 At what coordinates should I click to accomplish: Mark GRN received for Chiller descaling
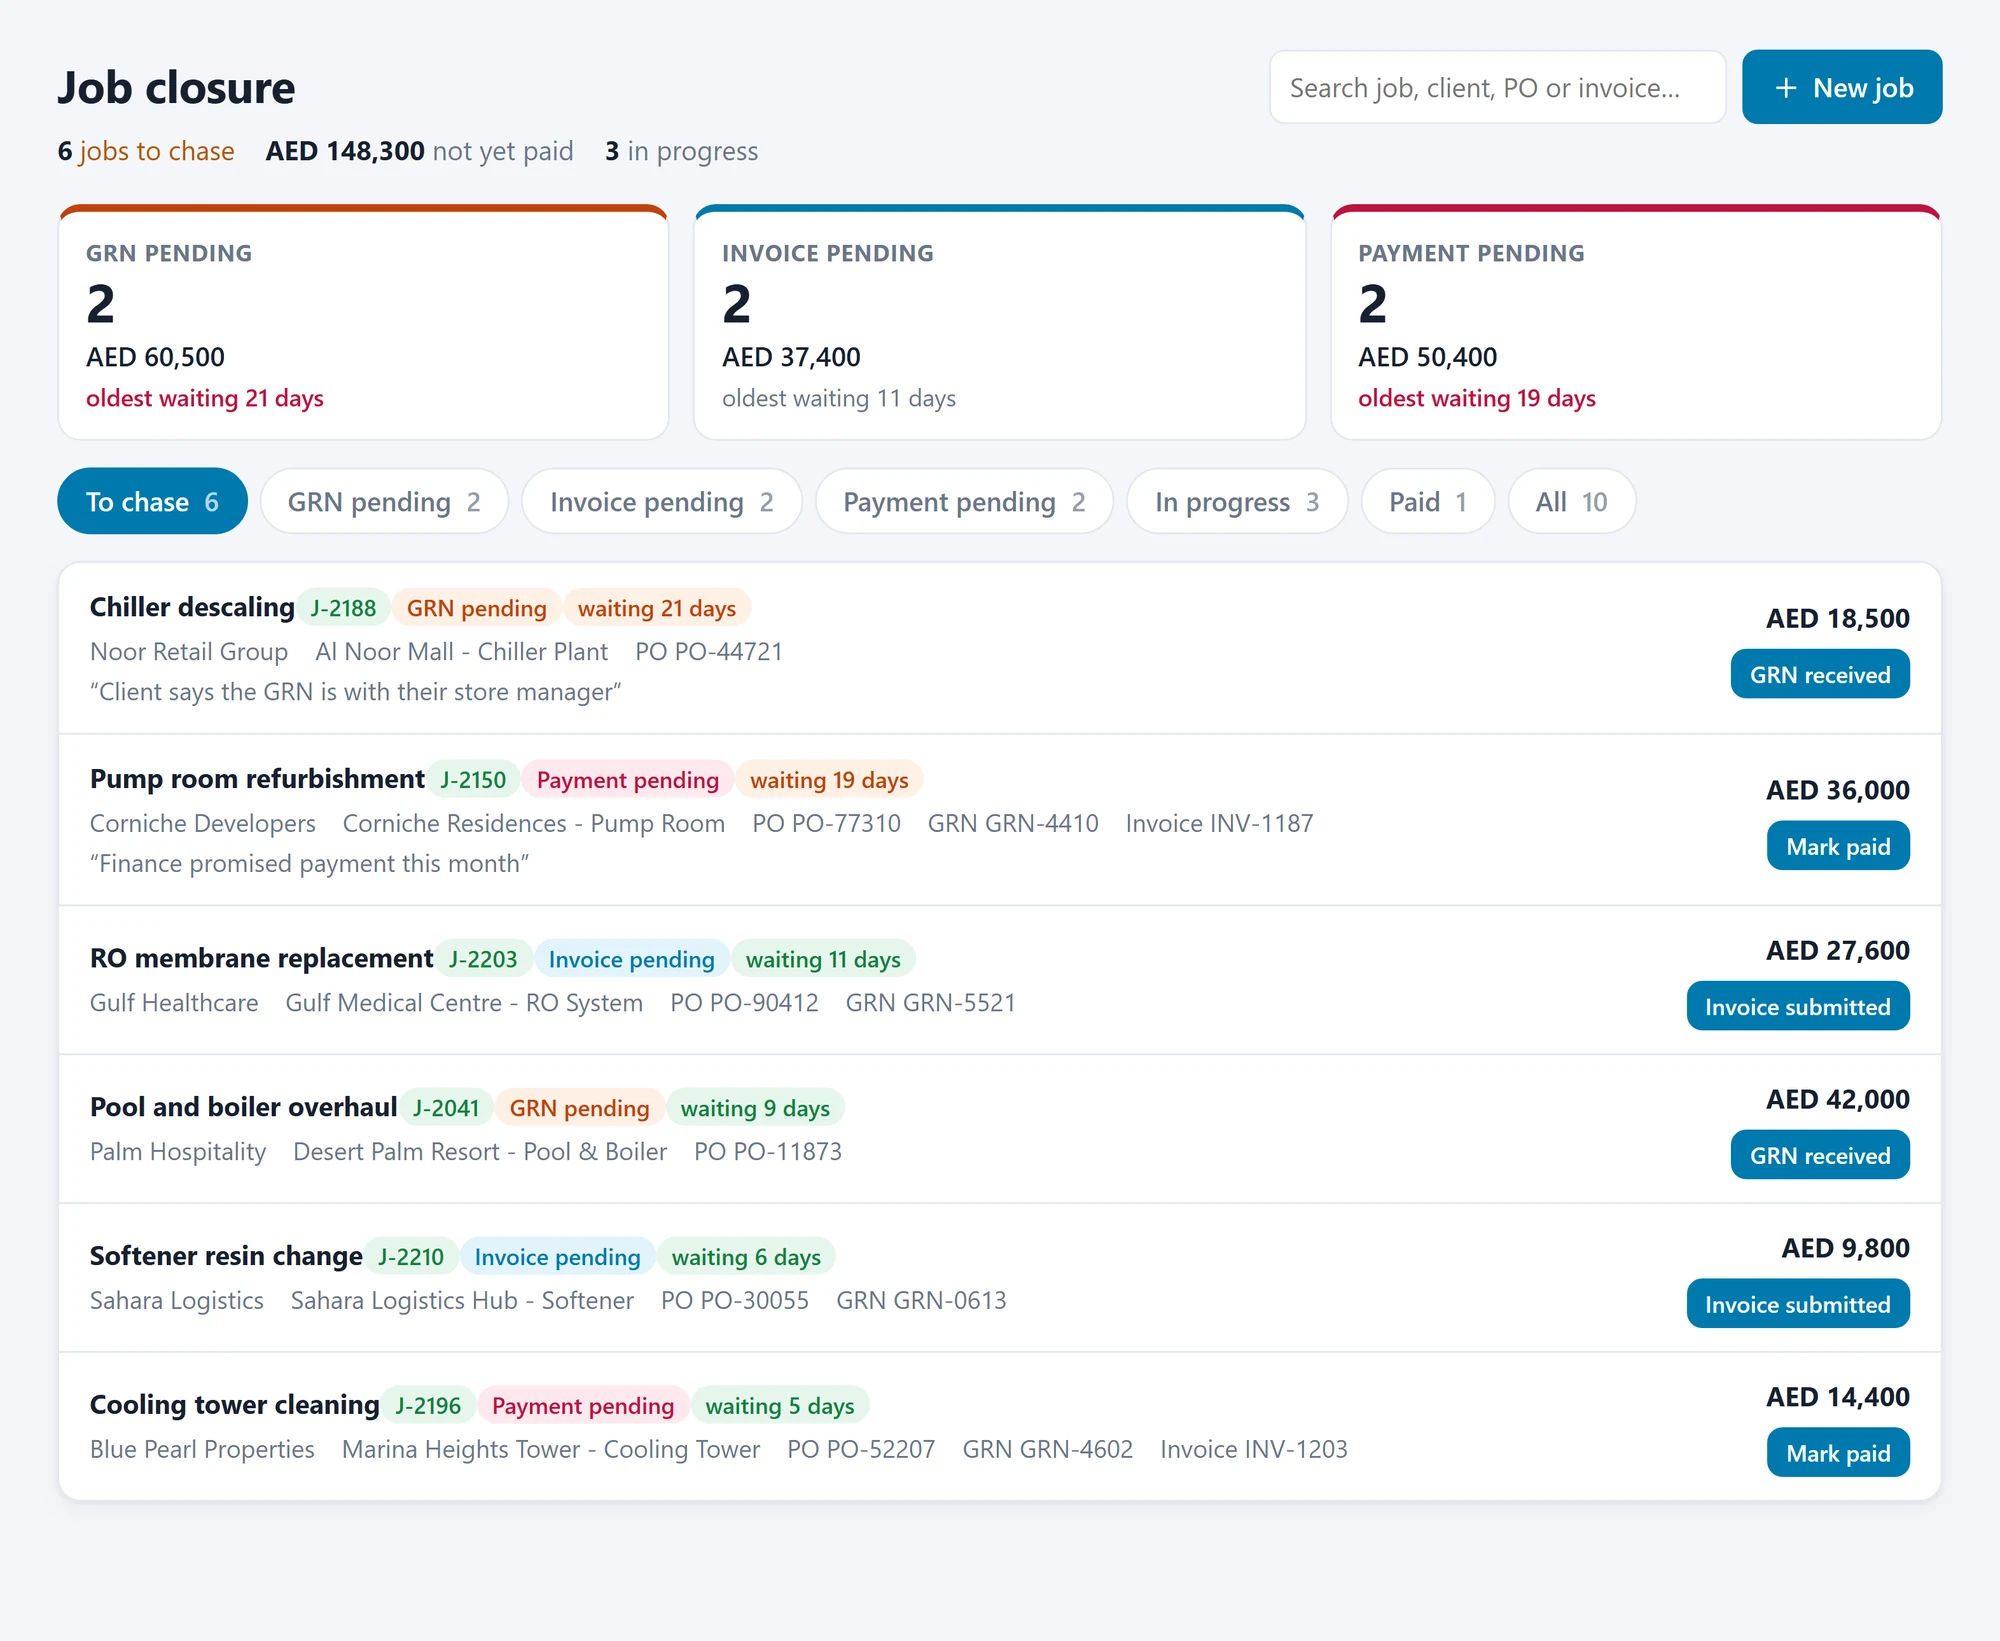(x=1820, y=675)
